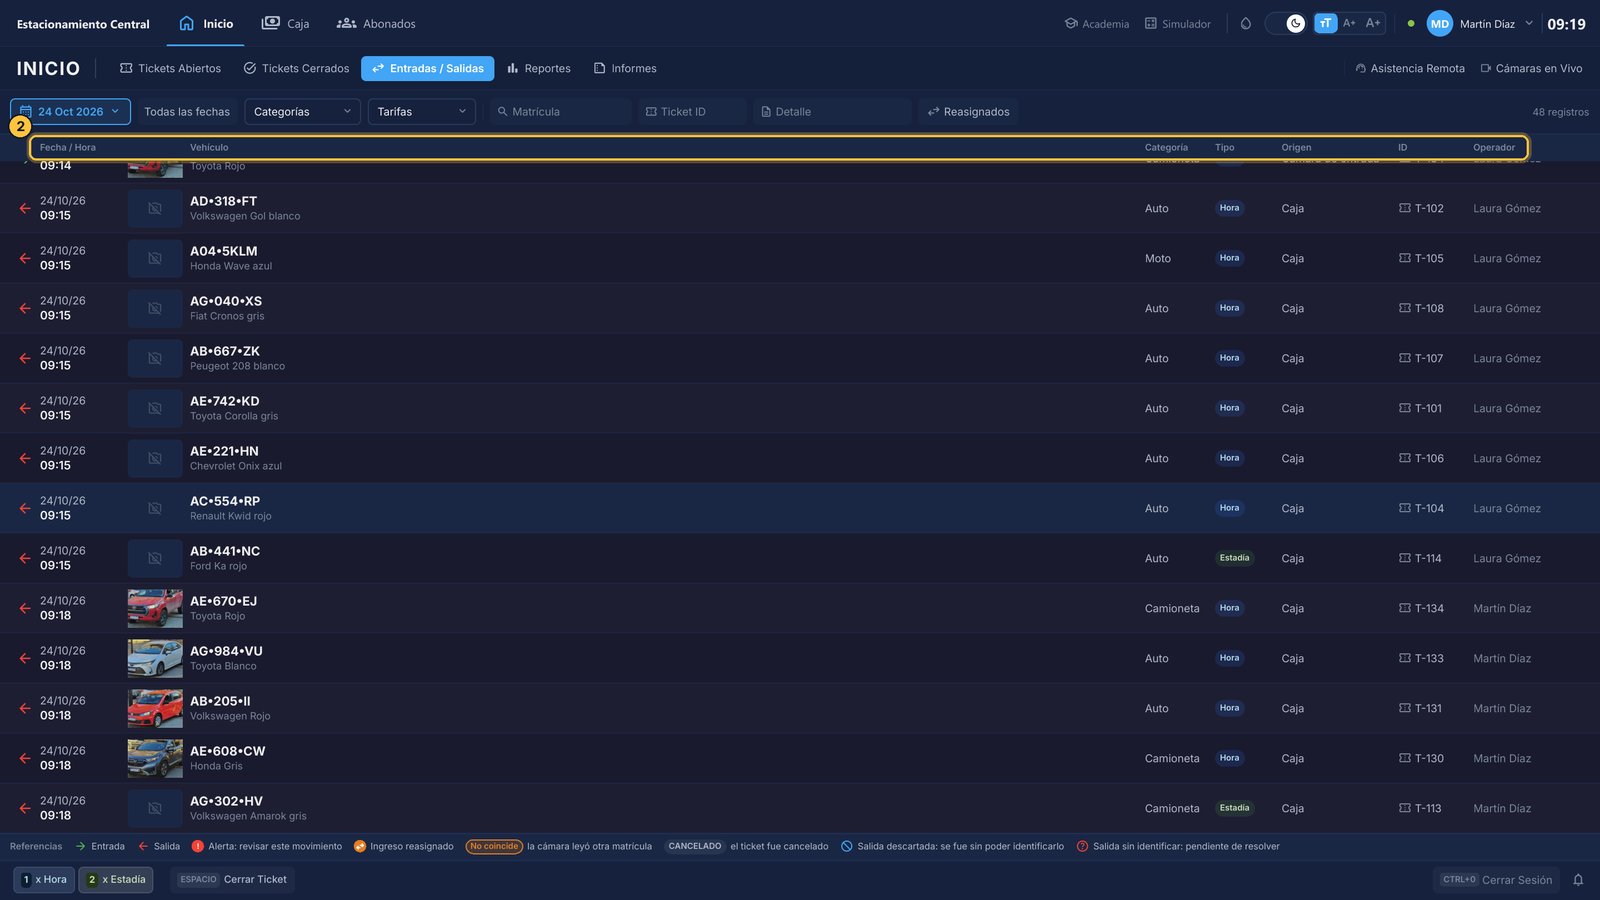
Task: Go to the Tickets Abiertos view
Action: (170, 68)
